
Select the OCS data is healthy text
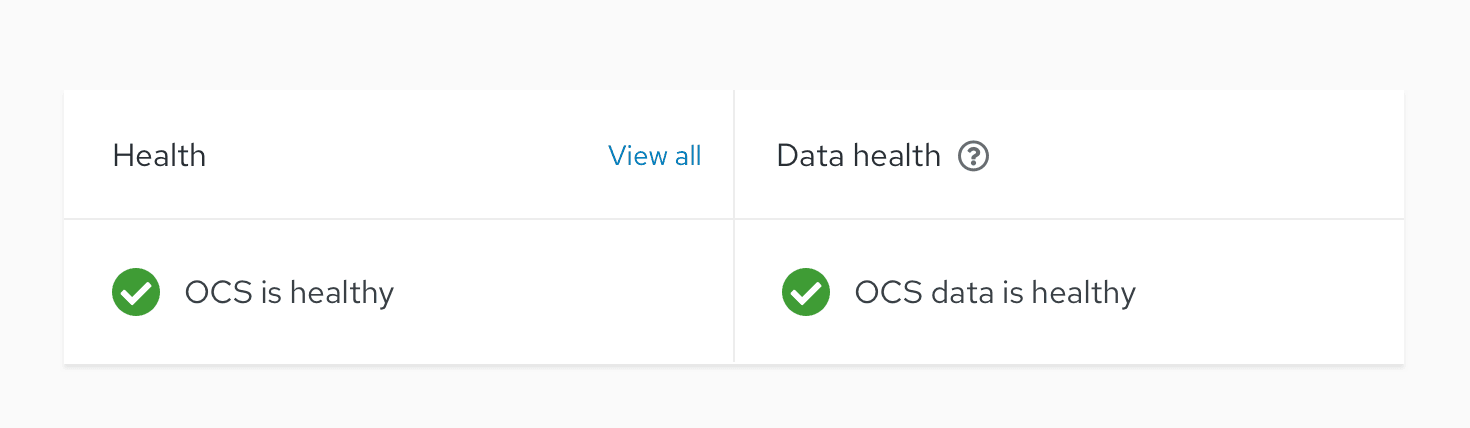pos(995,293)
